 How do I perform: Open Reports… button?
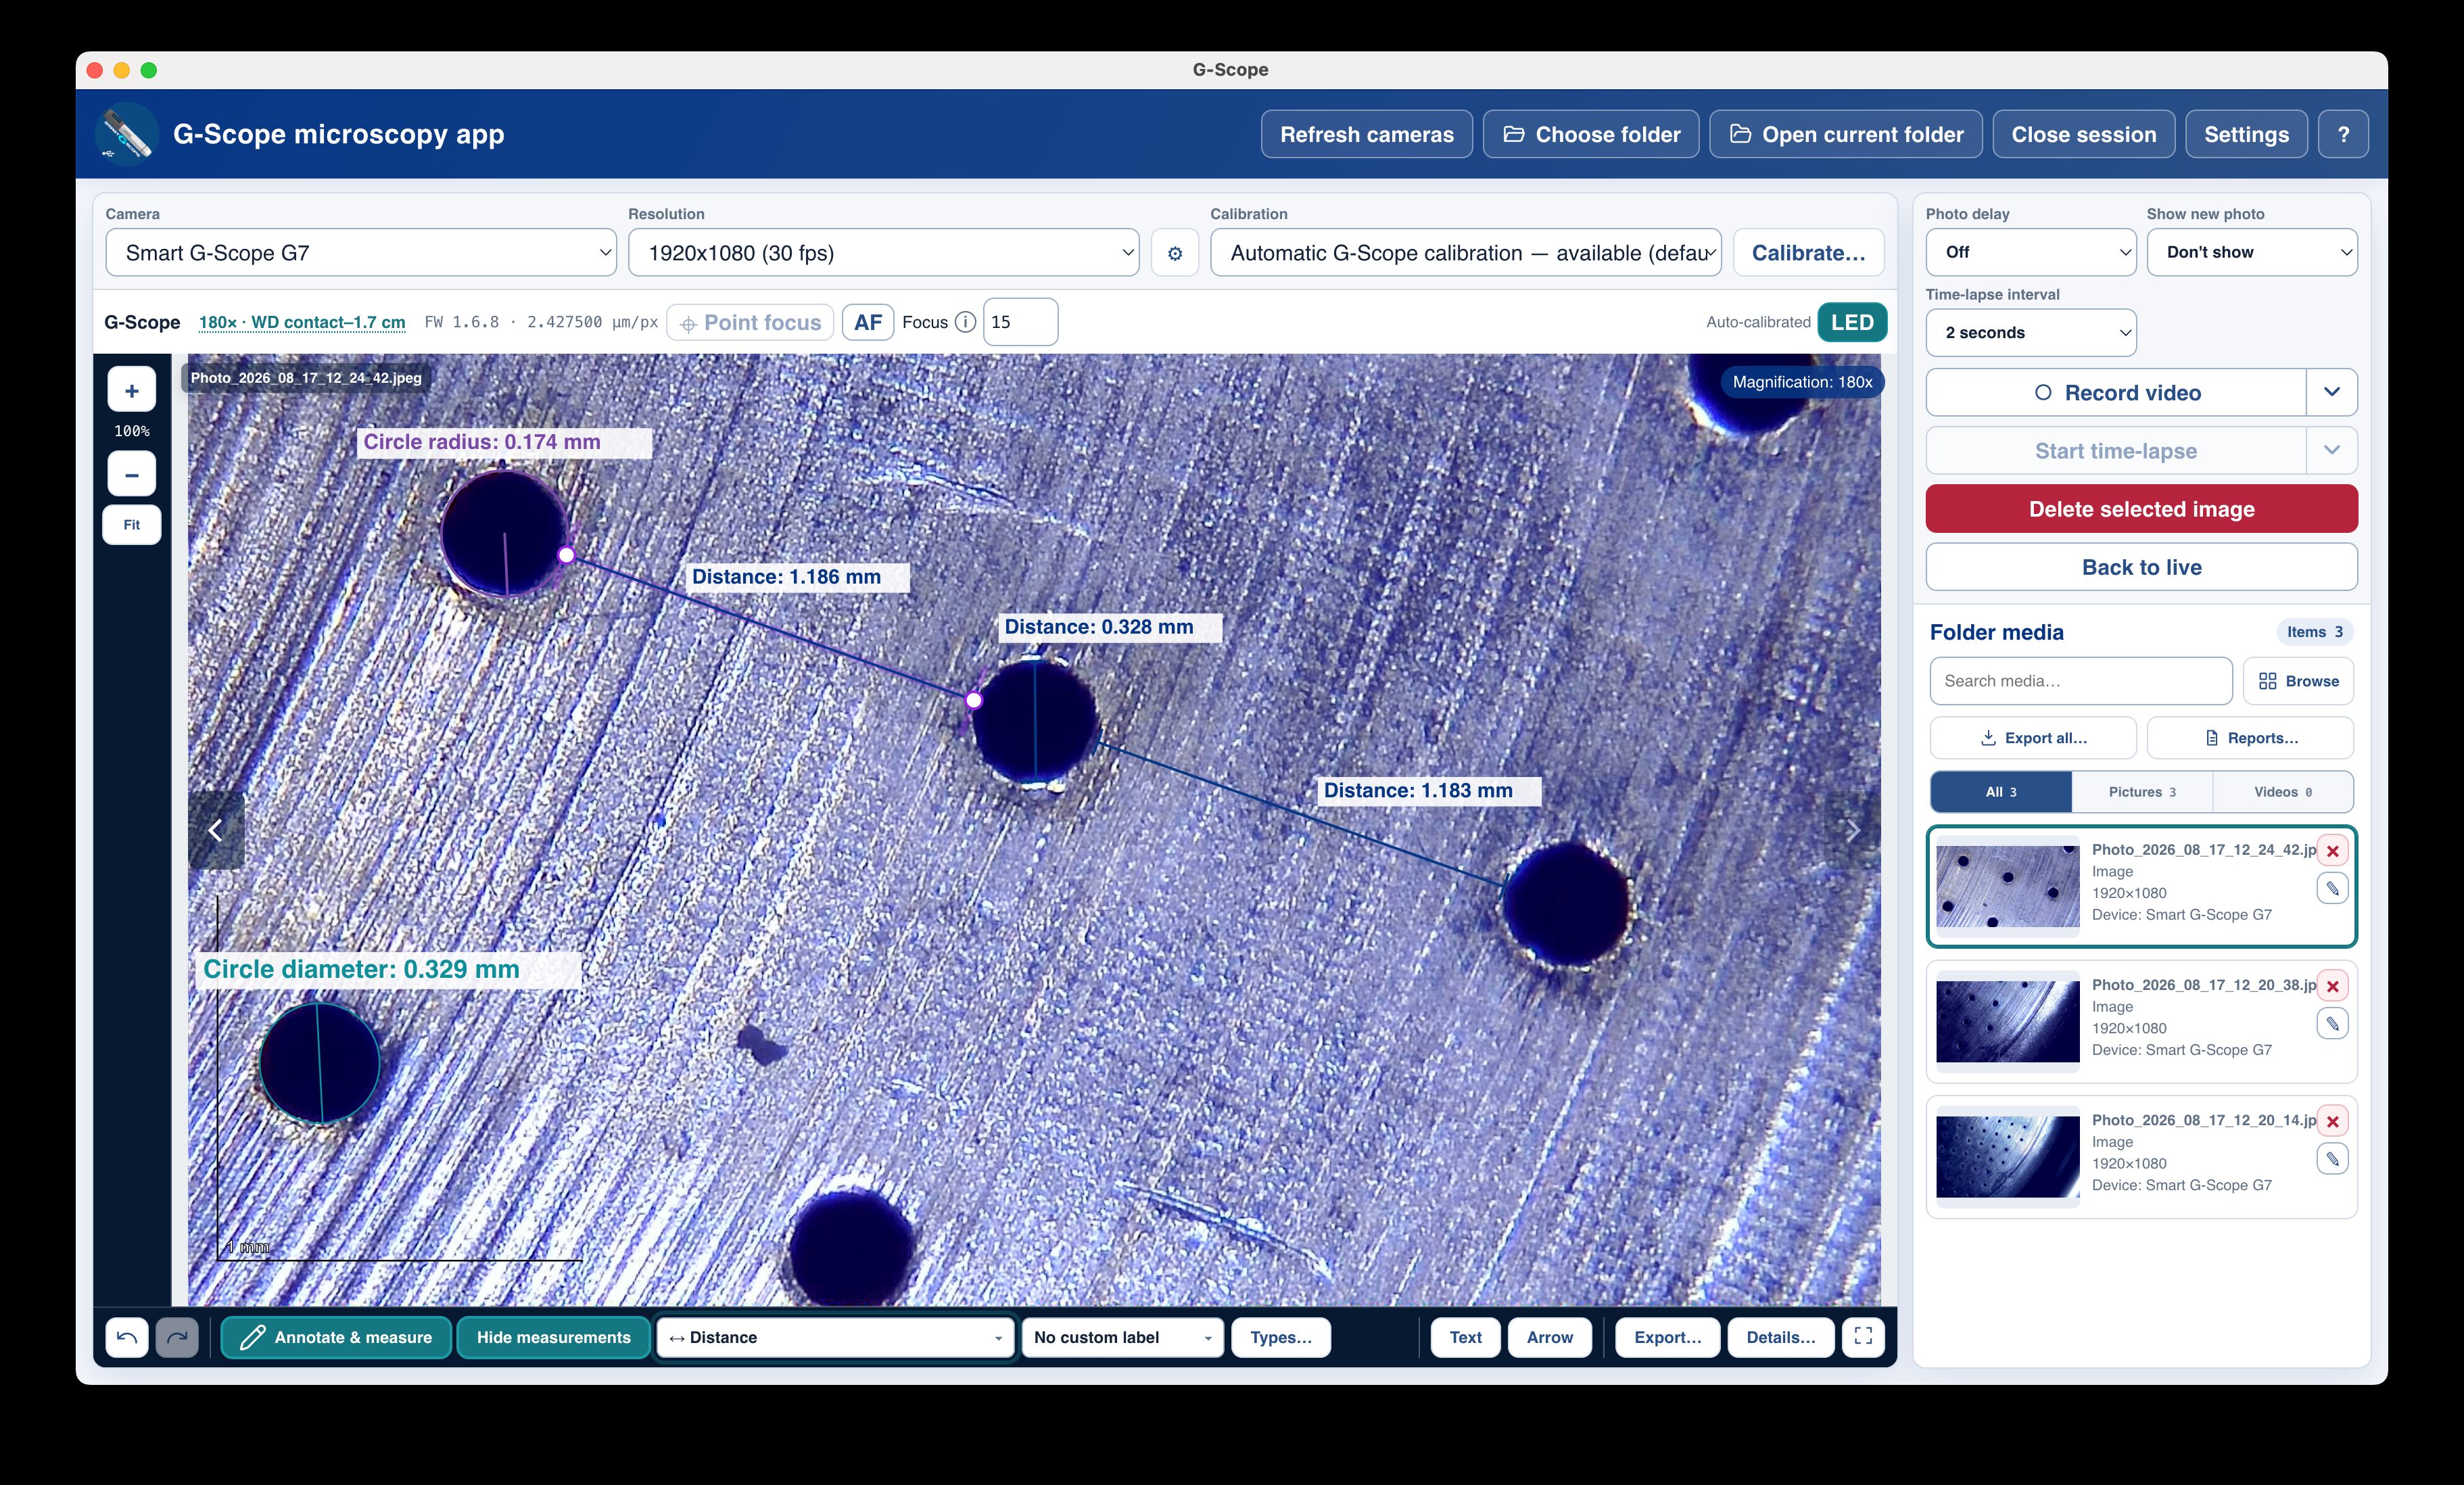pyautogui.click(x=2250, y=738)
